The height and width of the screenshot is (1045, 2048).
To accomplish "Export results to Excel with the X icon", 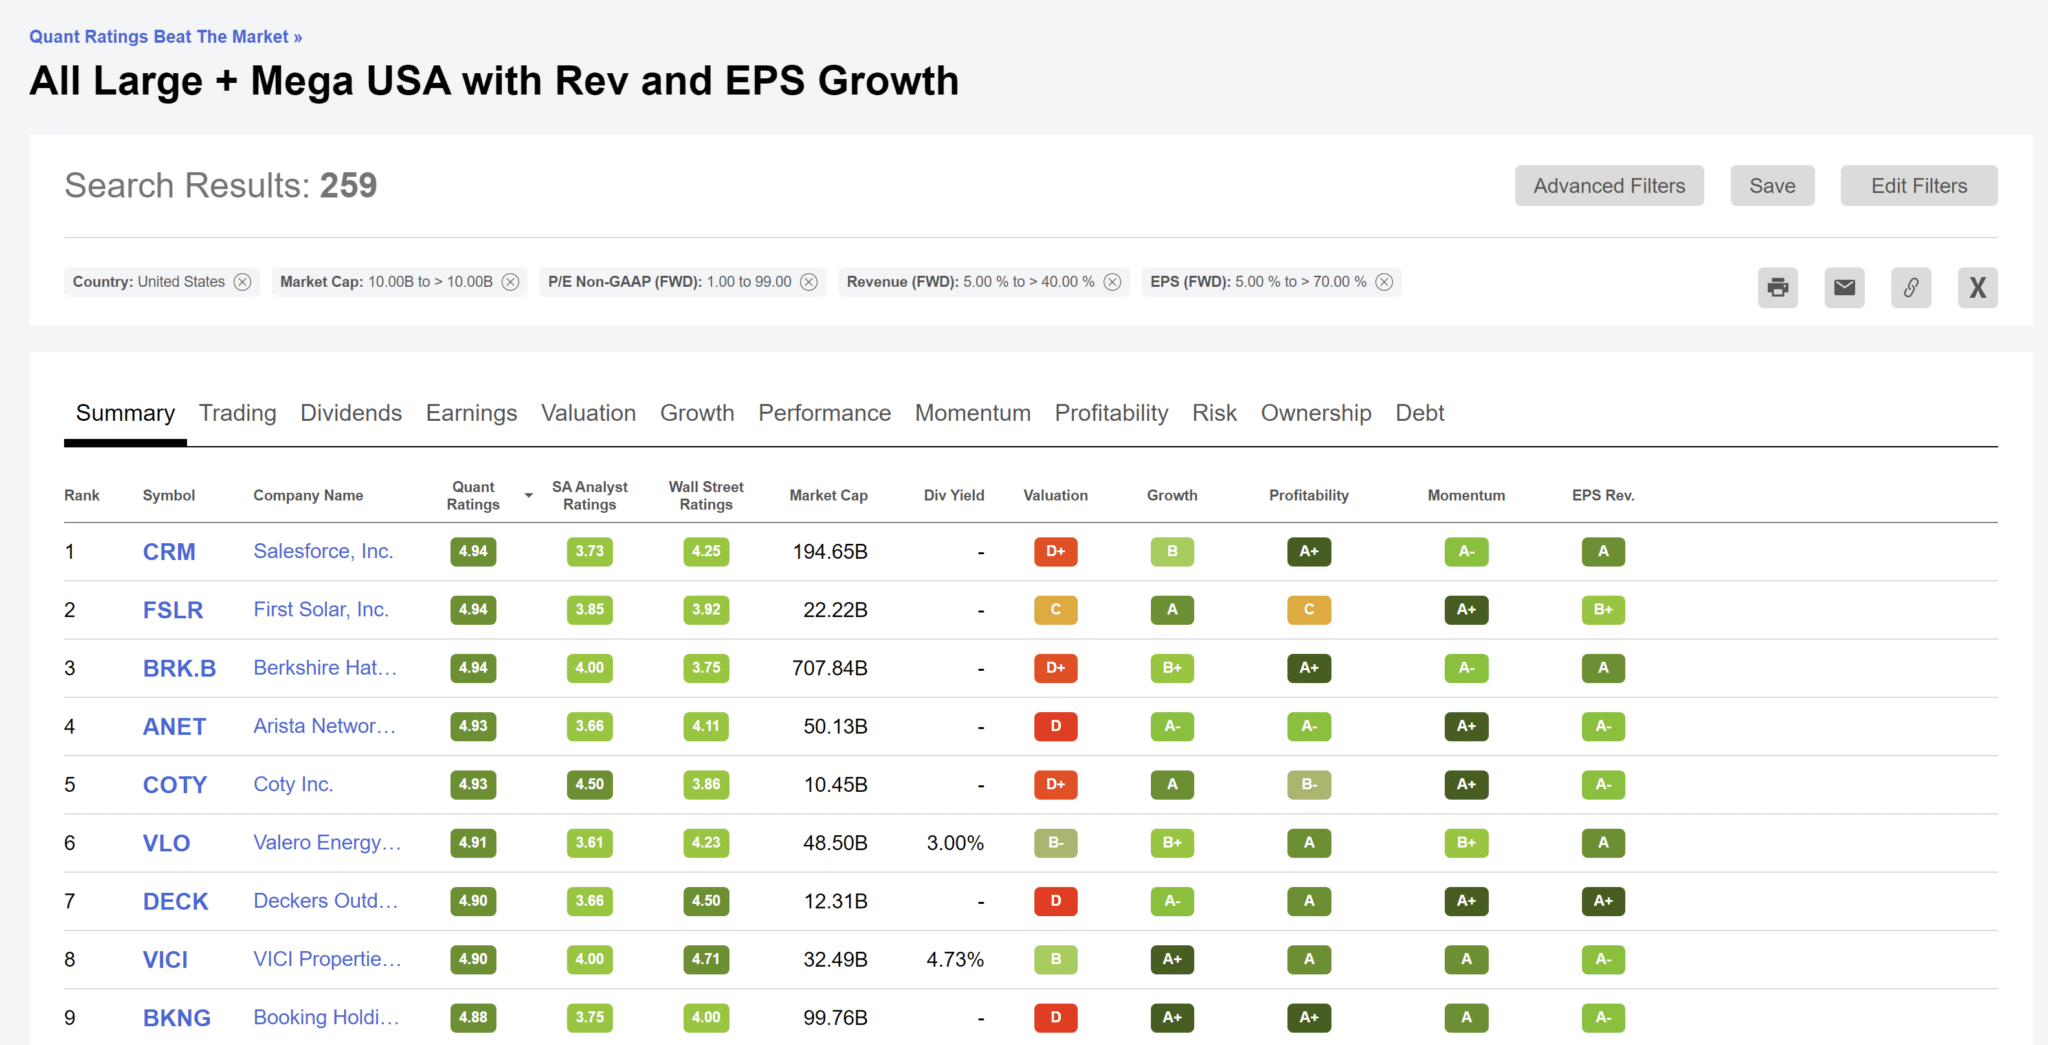I will 1977,287.
